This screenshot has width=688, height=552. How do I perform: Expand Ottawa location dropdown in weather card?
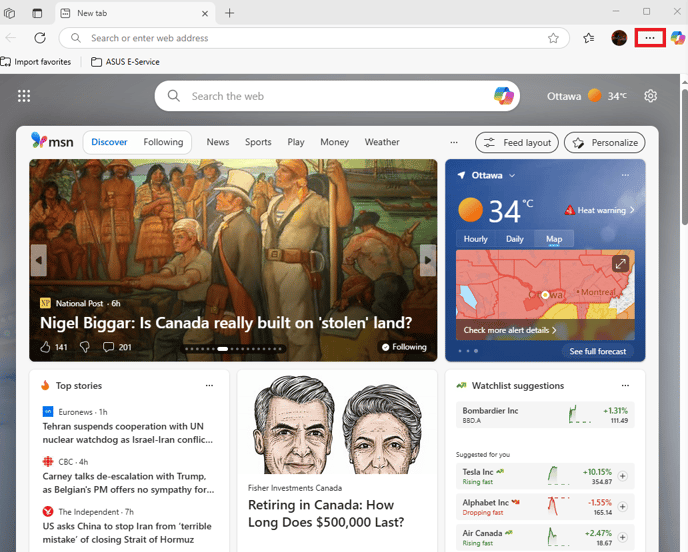pos(512,176)
